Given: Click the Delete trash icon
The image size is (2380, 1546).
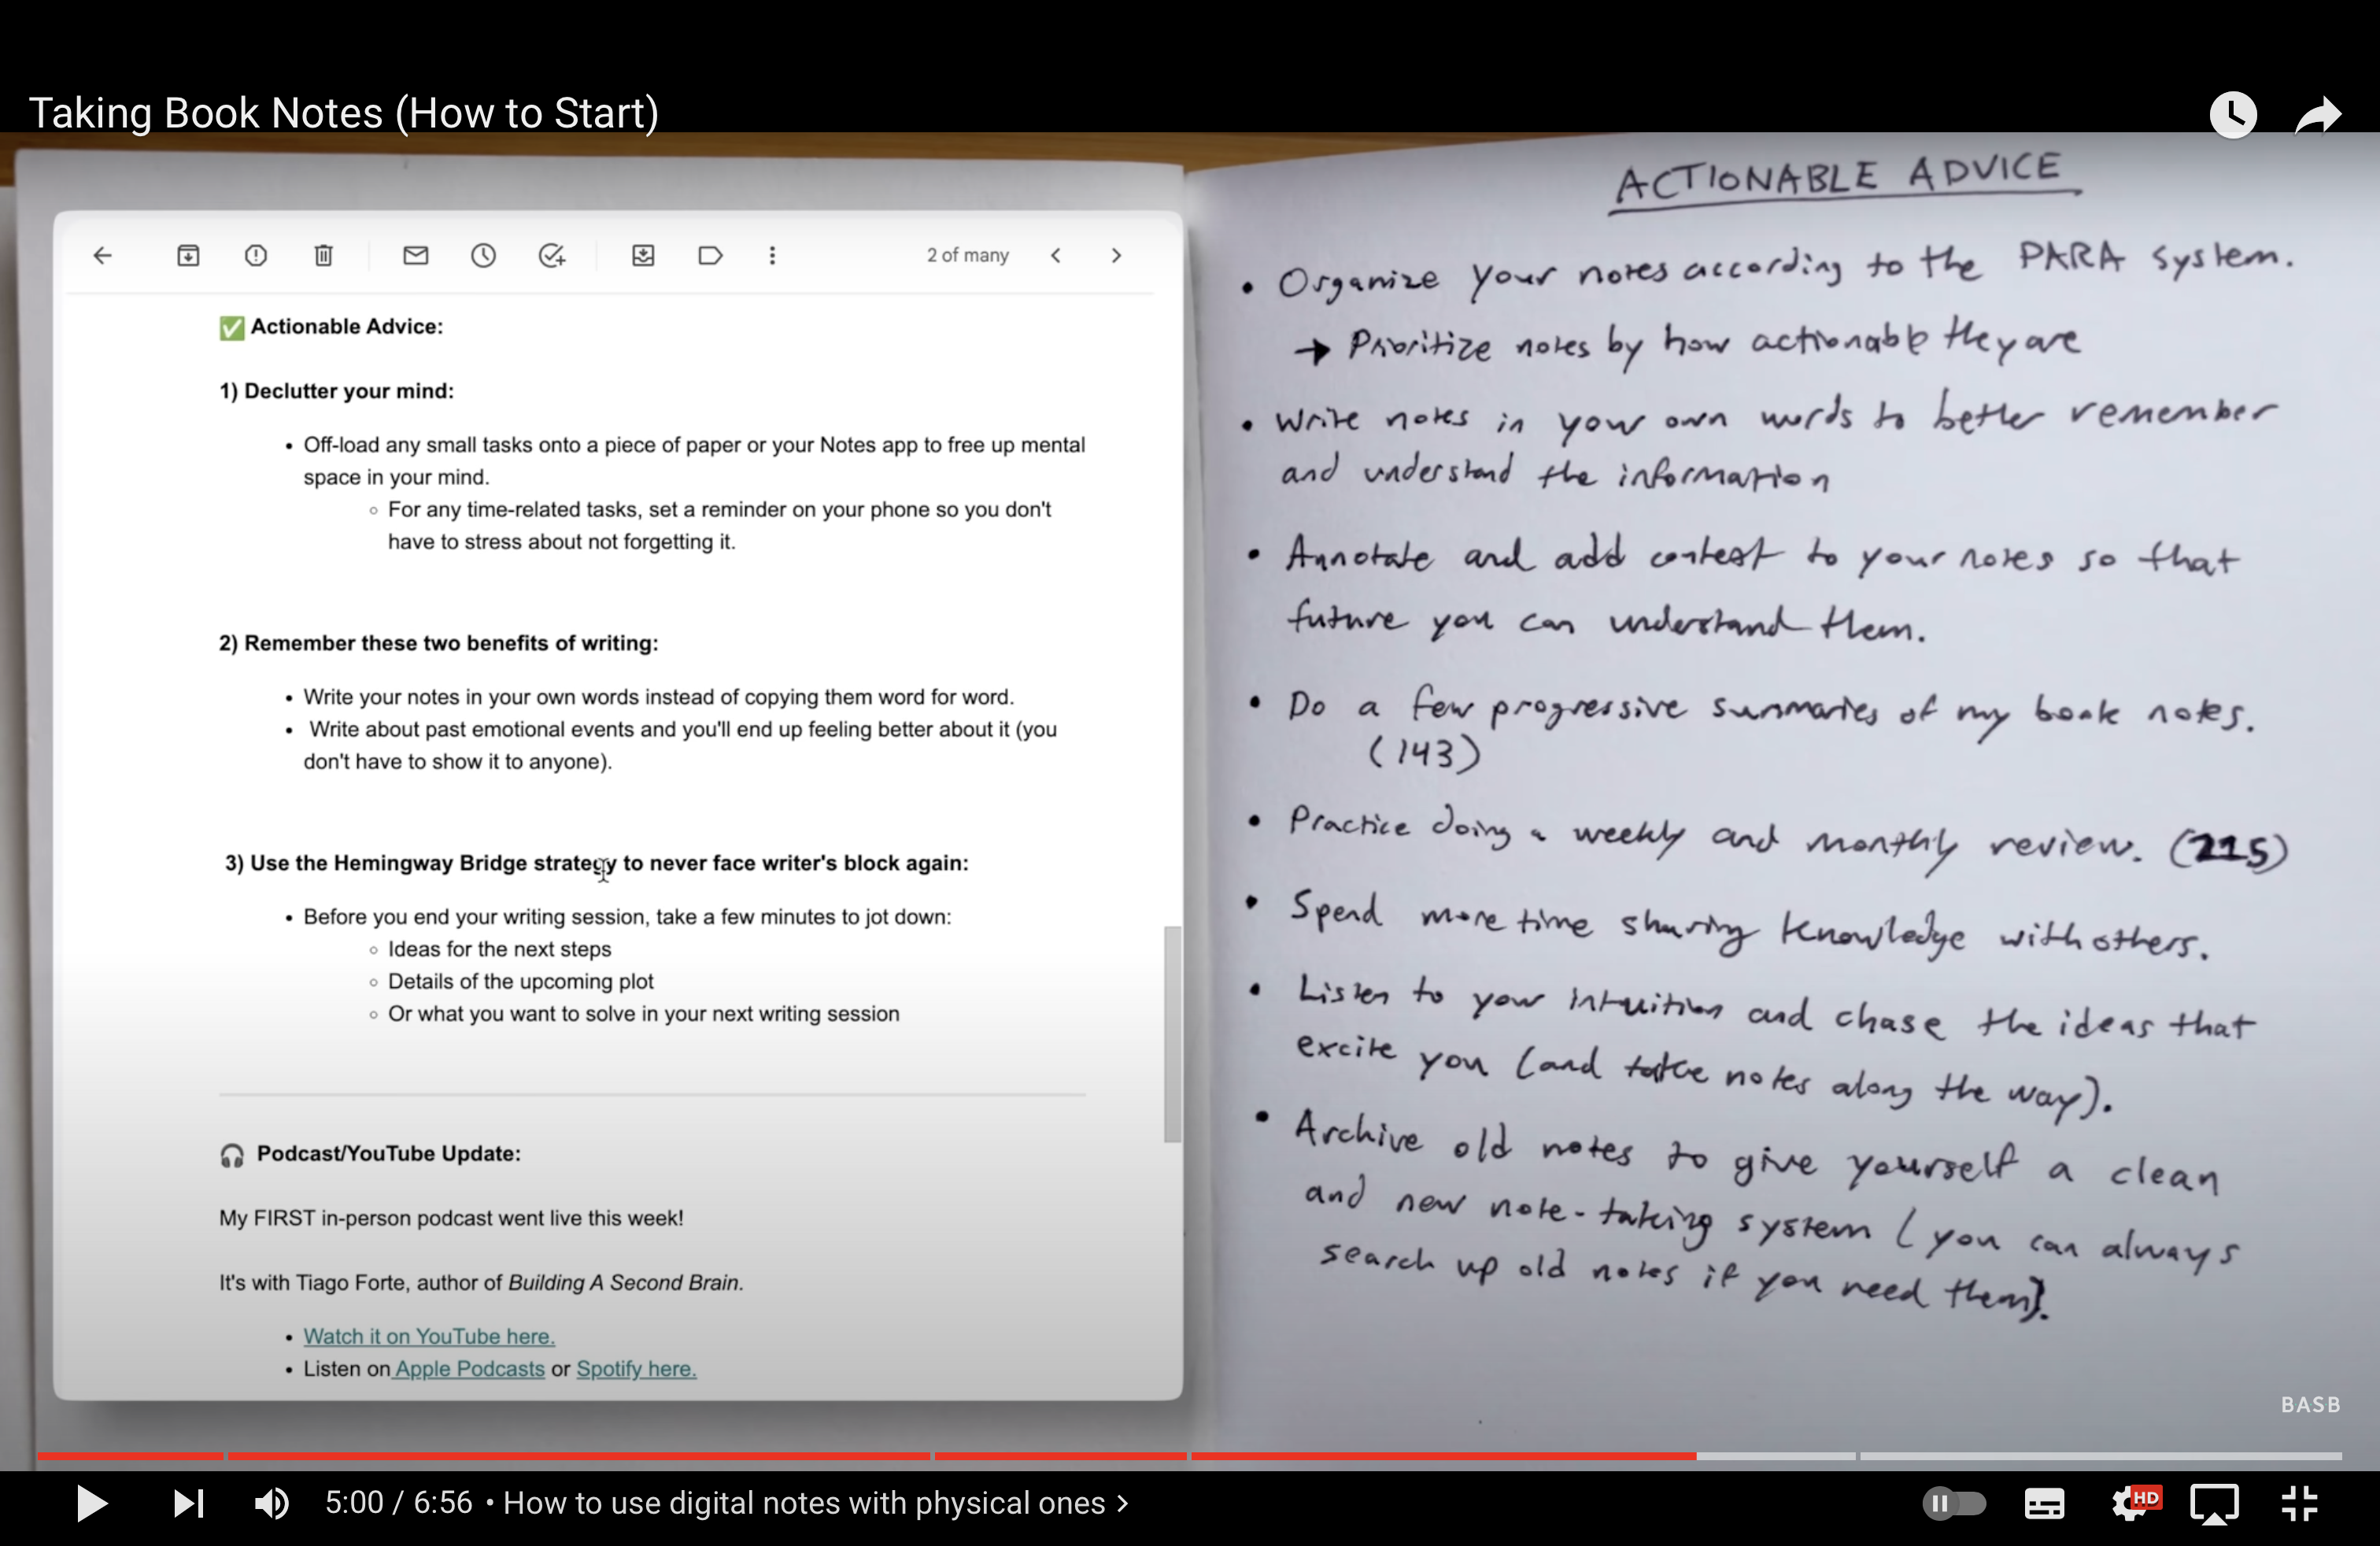Looking at the screenshot, I should (x=323, y=255).
